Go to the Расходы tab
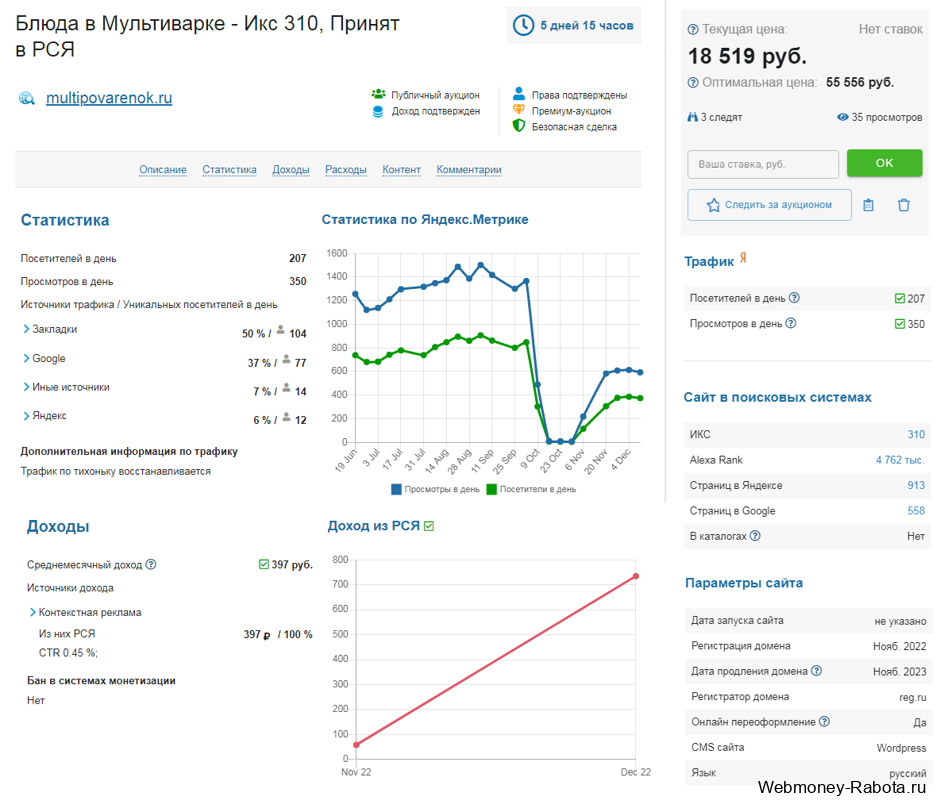Screen dimensions: 935x805 tap(346, 170)
